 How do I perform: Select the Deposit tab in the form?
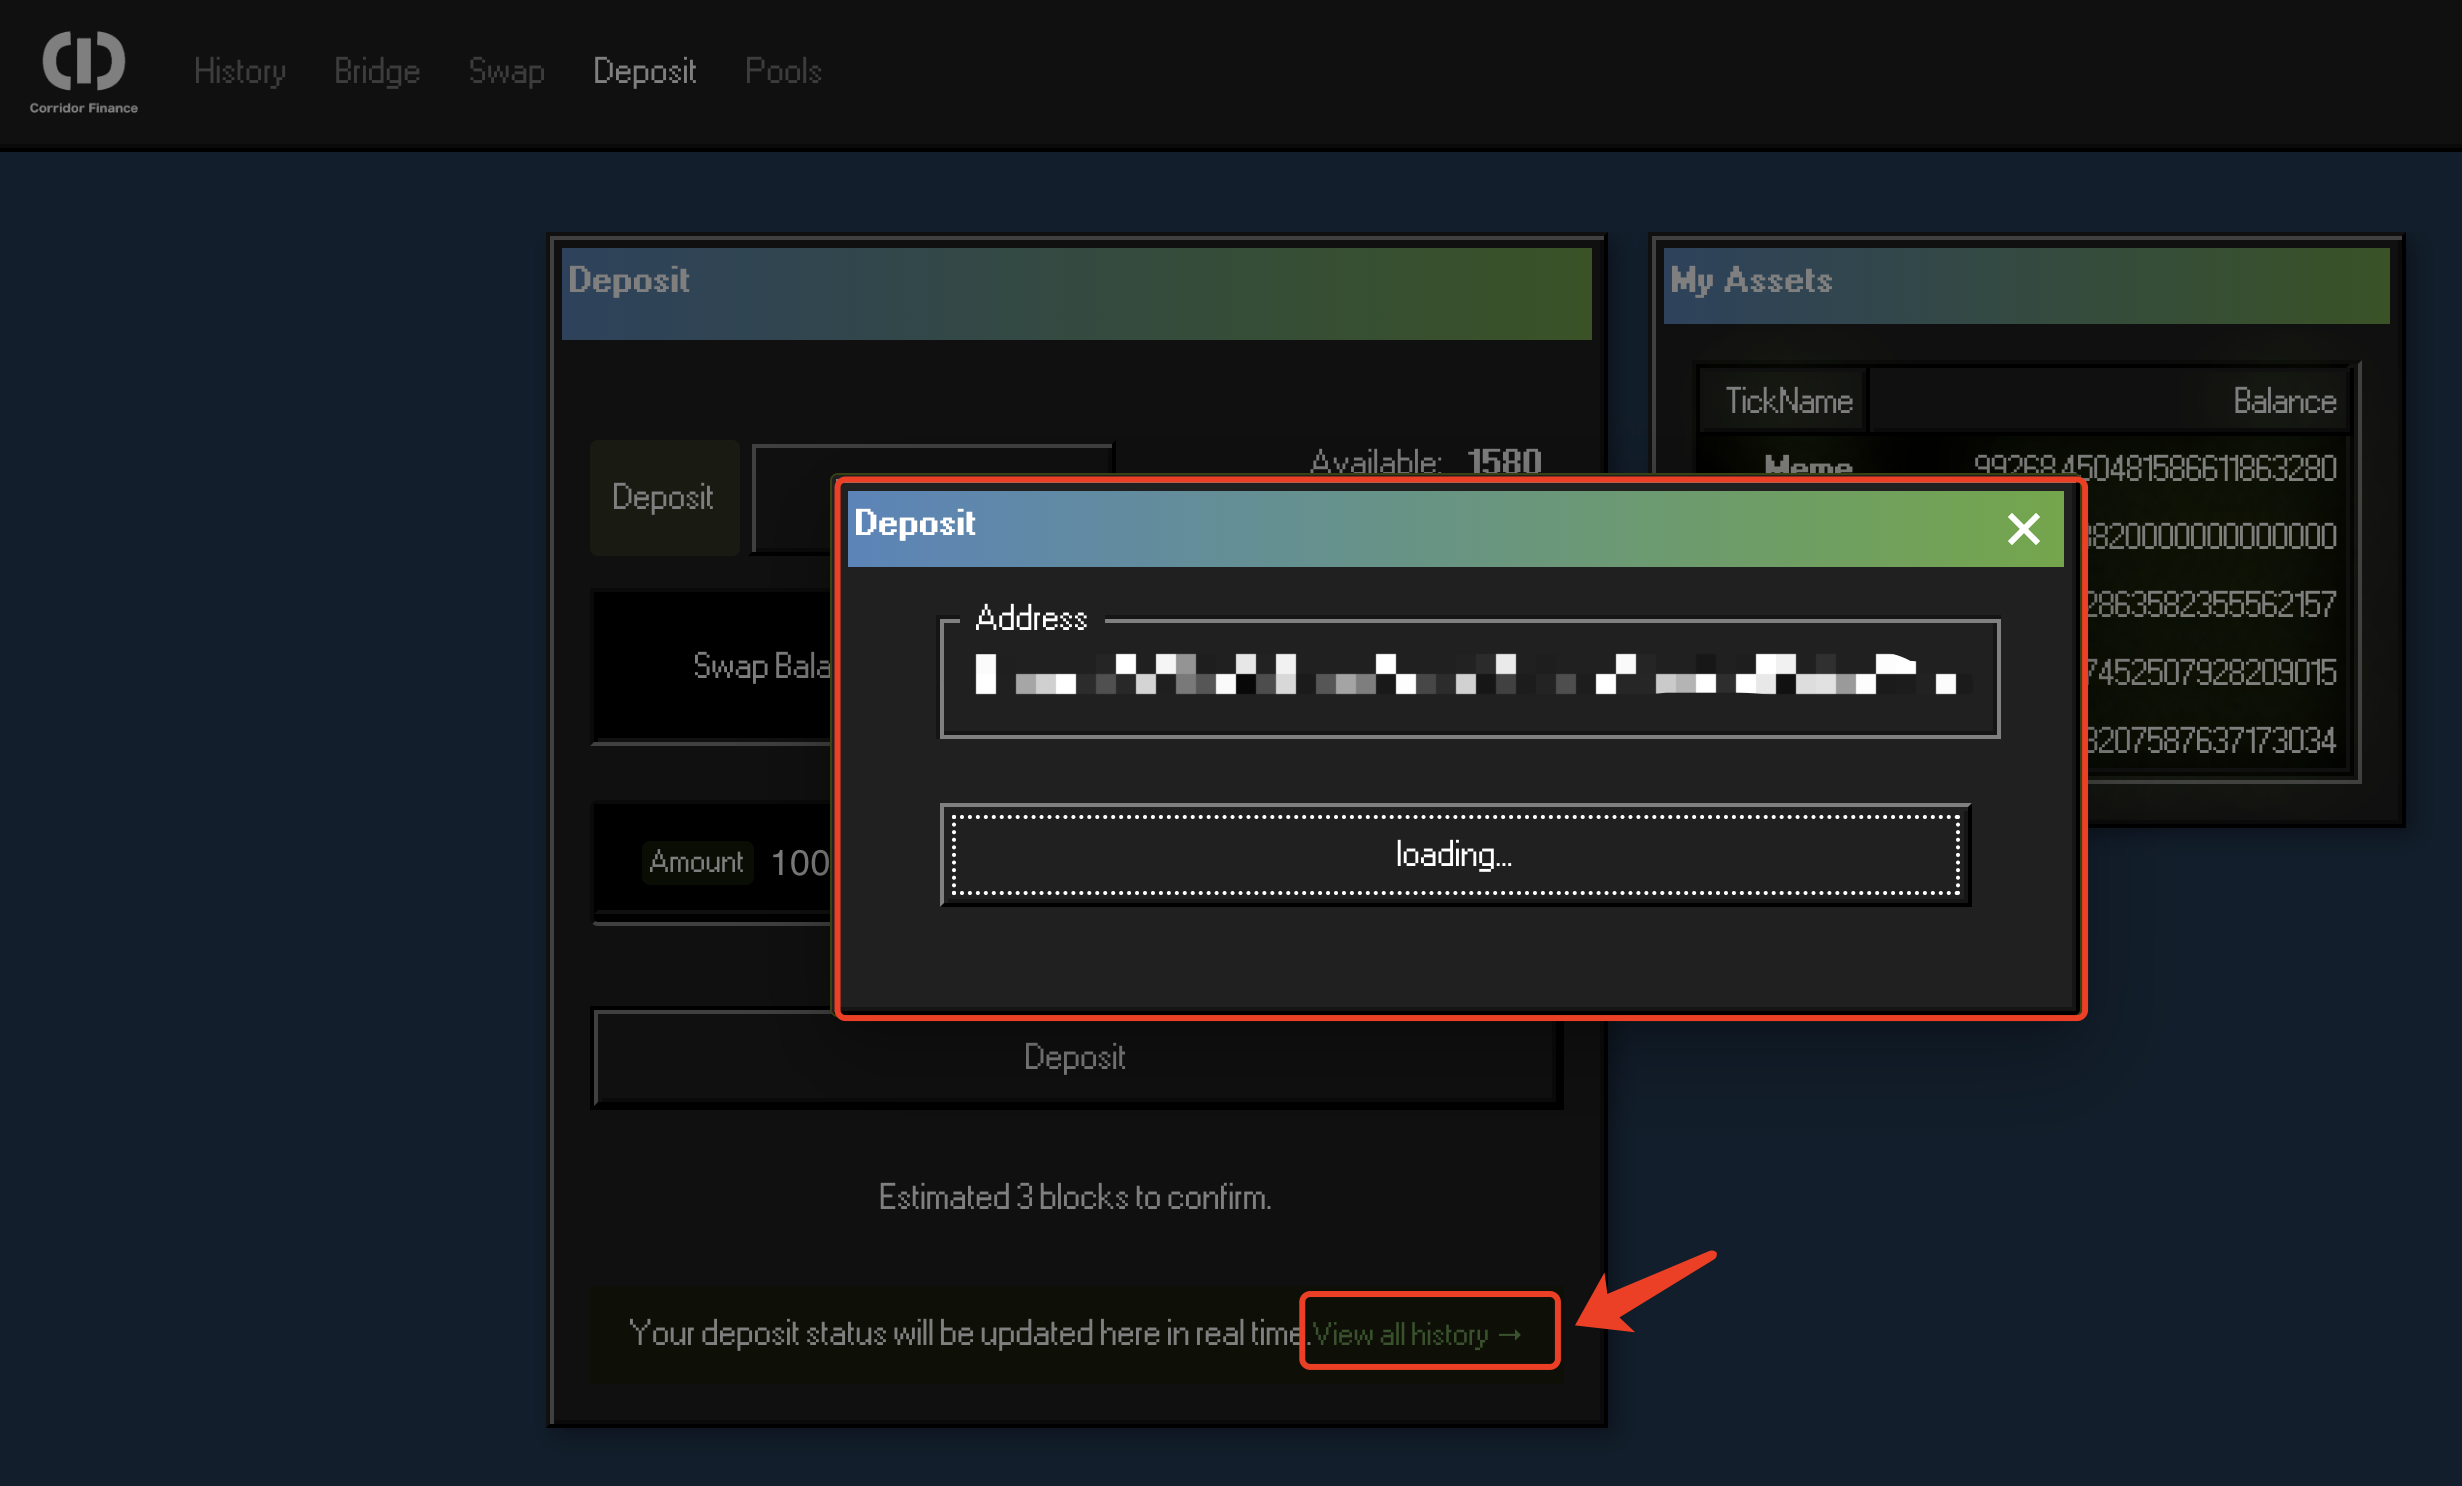pos(663,497)
